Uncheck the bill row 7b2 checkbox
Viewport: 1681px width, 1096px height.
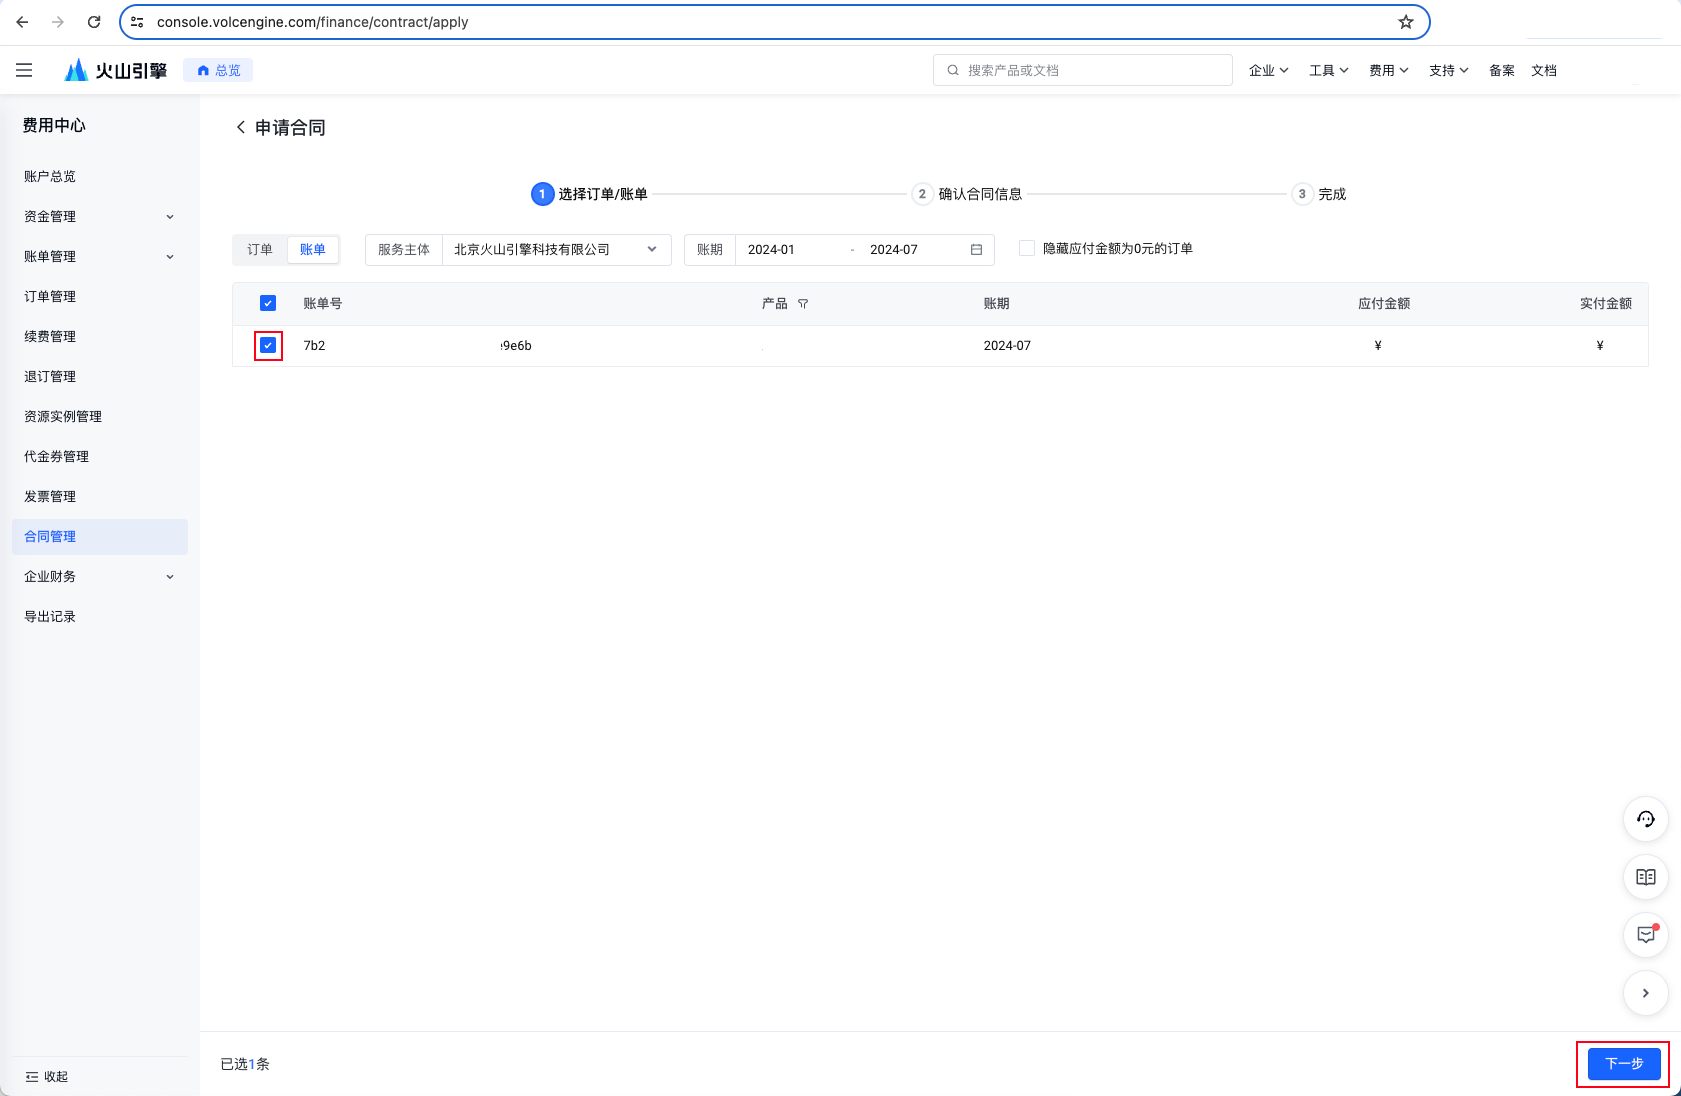[268, 346]
